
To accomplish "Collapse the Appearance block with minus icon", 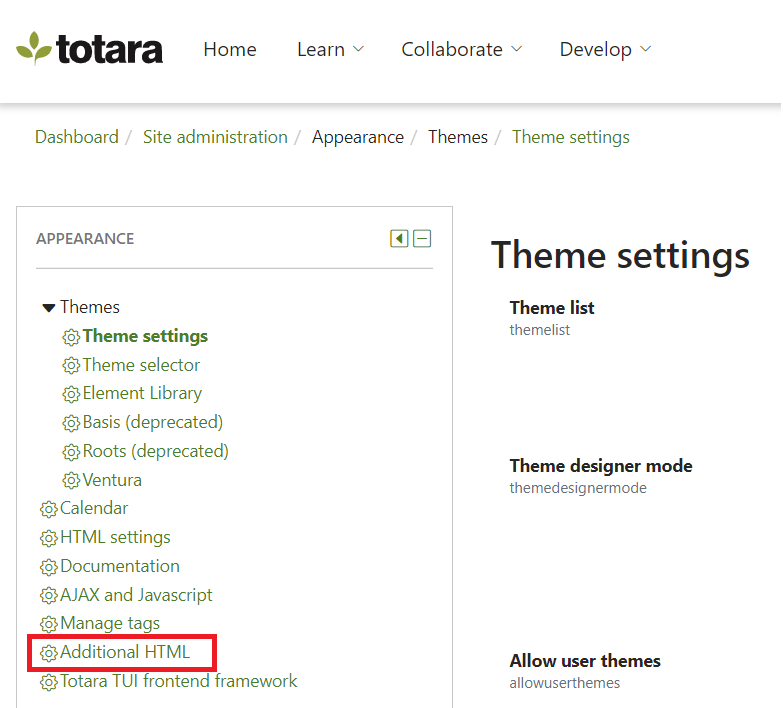I will [x=422, y=239].
